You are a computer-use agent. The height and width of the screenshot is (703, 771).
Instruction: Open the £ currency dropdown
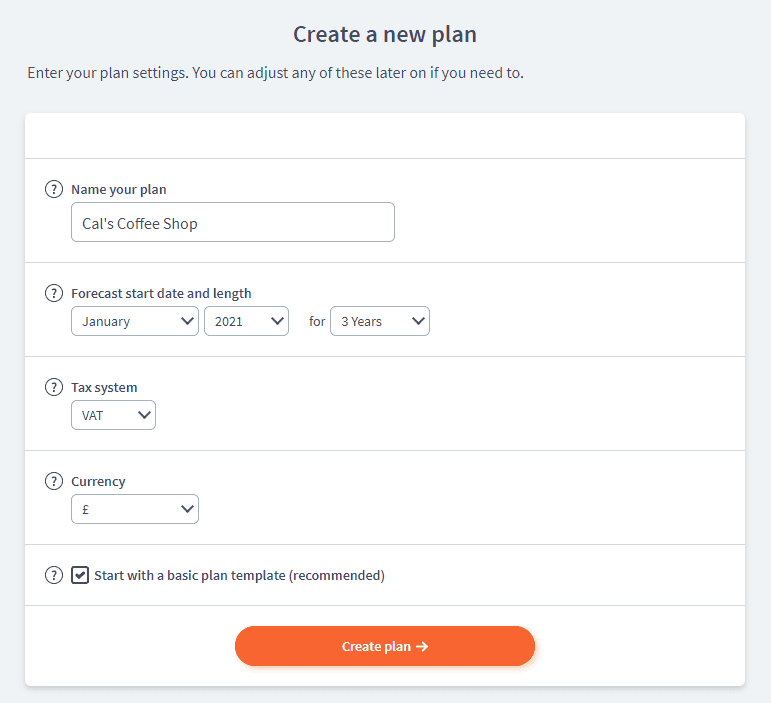135,509
